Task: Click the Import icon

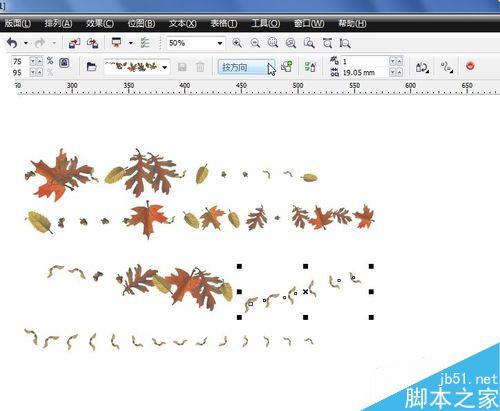Action: (x=74, y=43)
